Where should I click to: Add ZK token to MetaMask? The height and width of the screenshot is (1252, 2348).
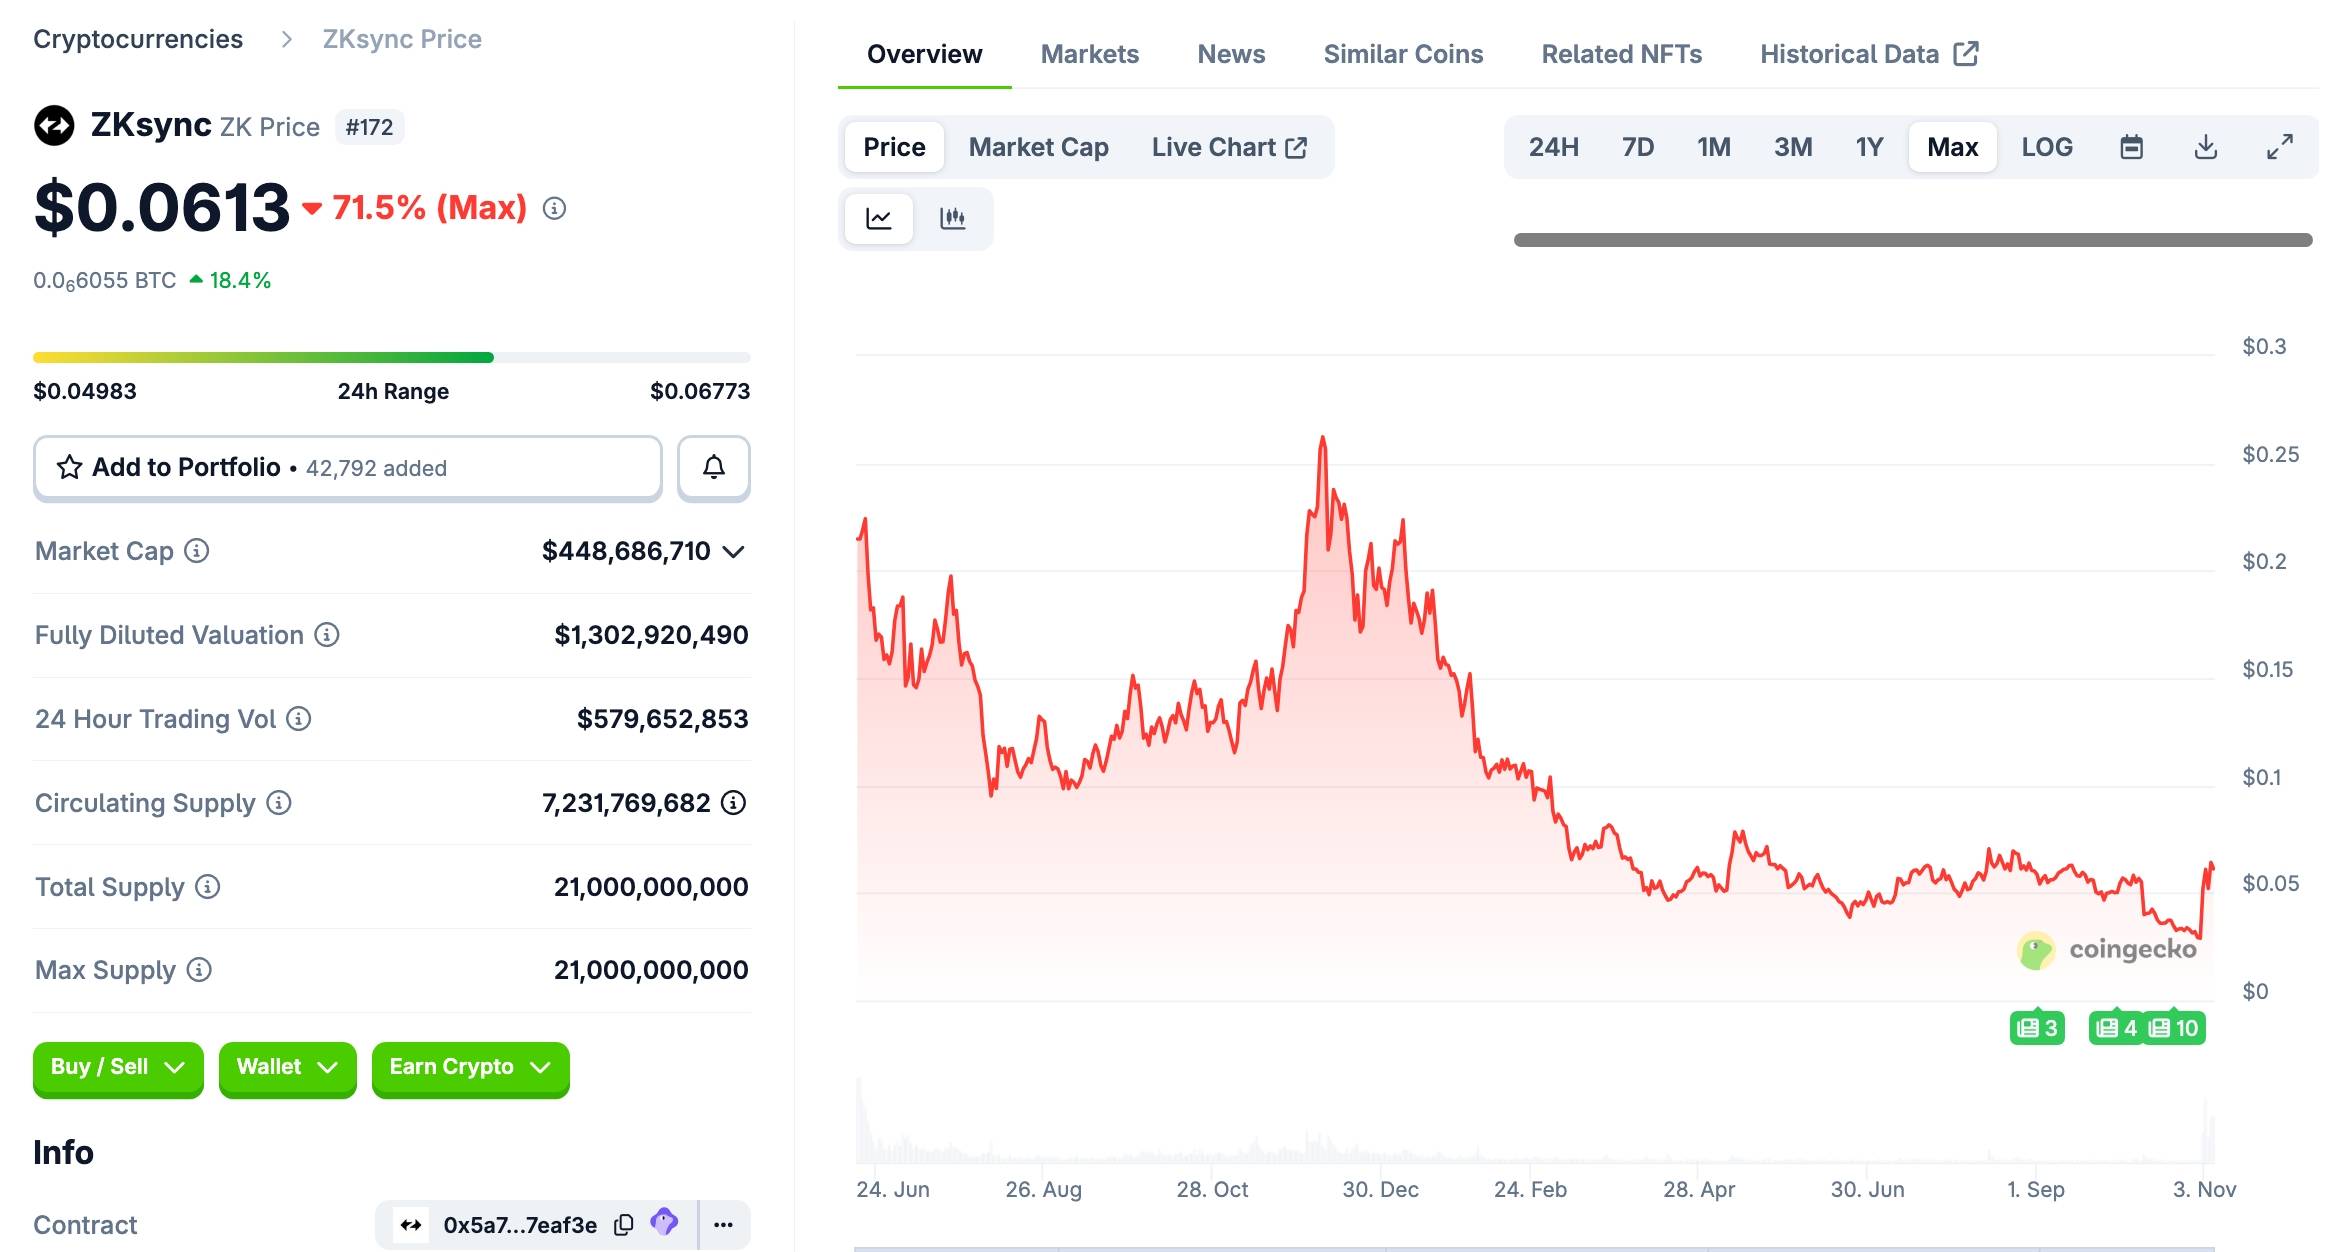click(x=665, y=1224)
